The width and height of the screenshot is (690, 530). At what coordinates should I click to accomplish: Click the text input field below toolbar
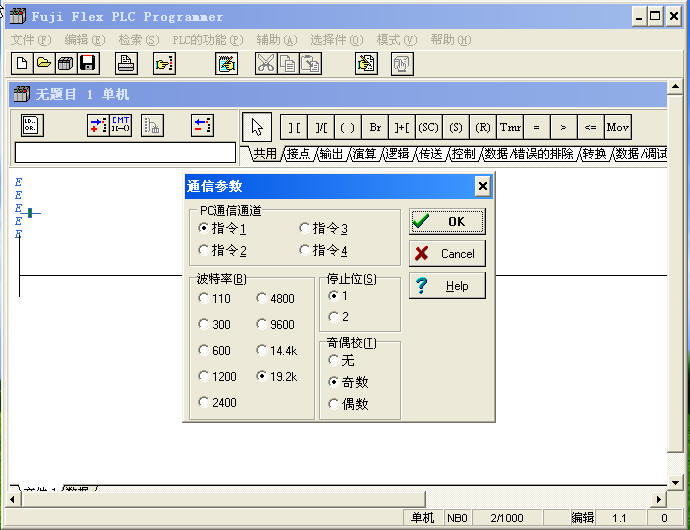click(x=125, y=153)
